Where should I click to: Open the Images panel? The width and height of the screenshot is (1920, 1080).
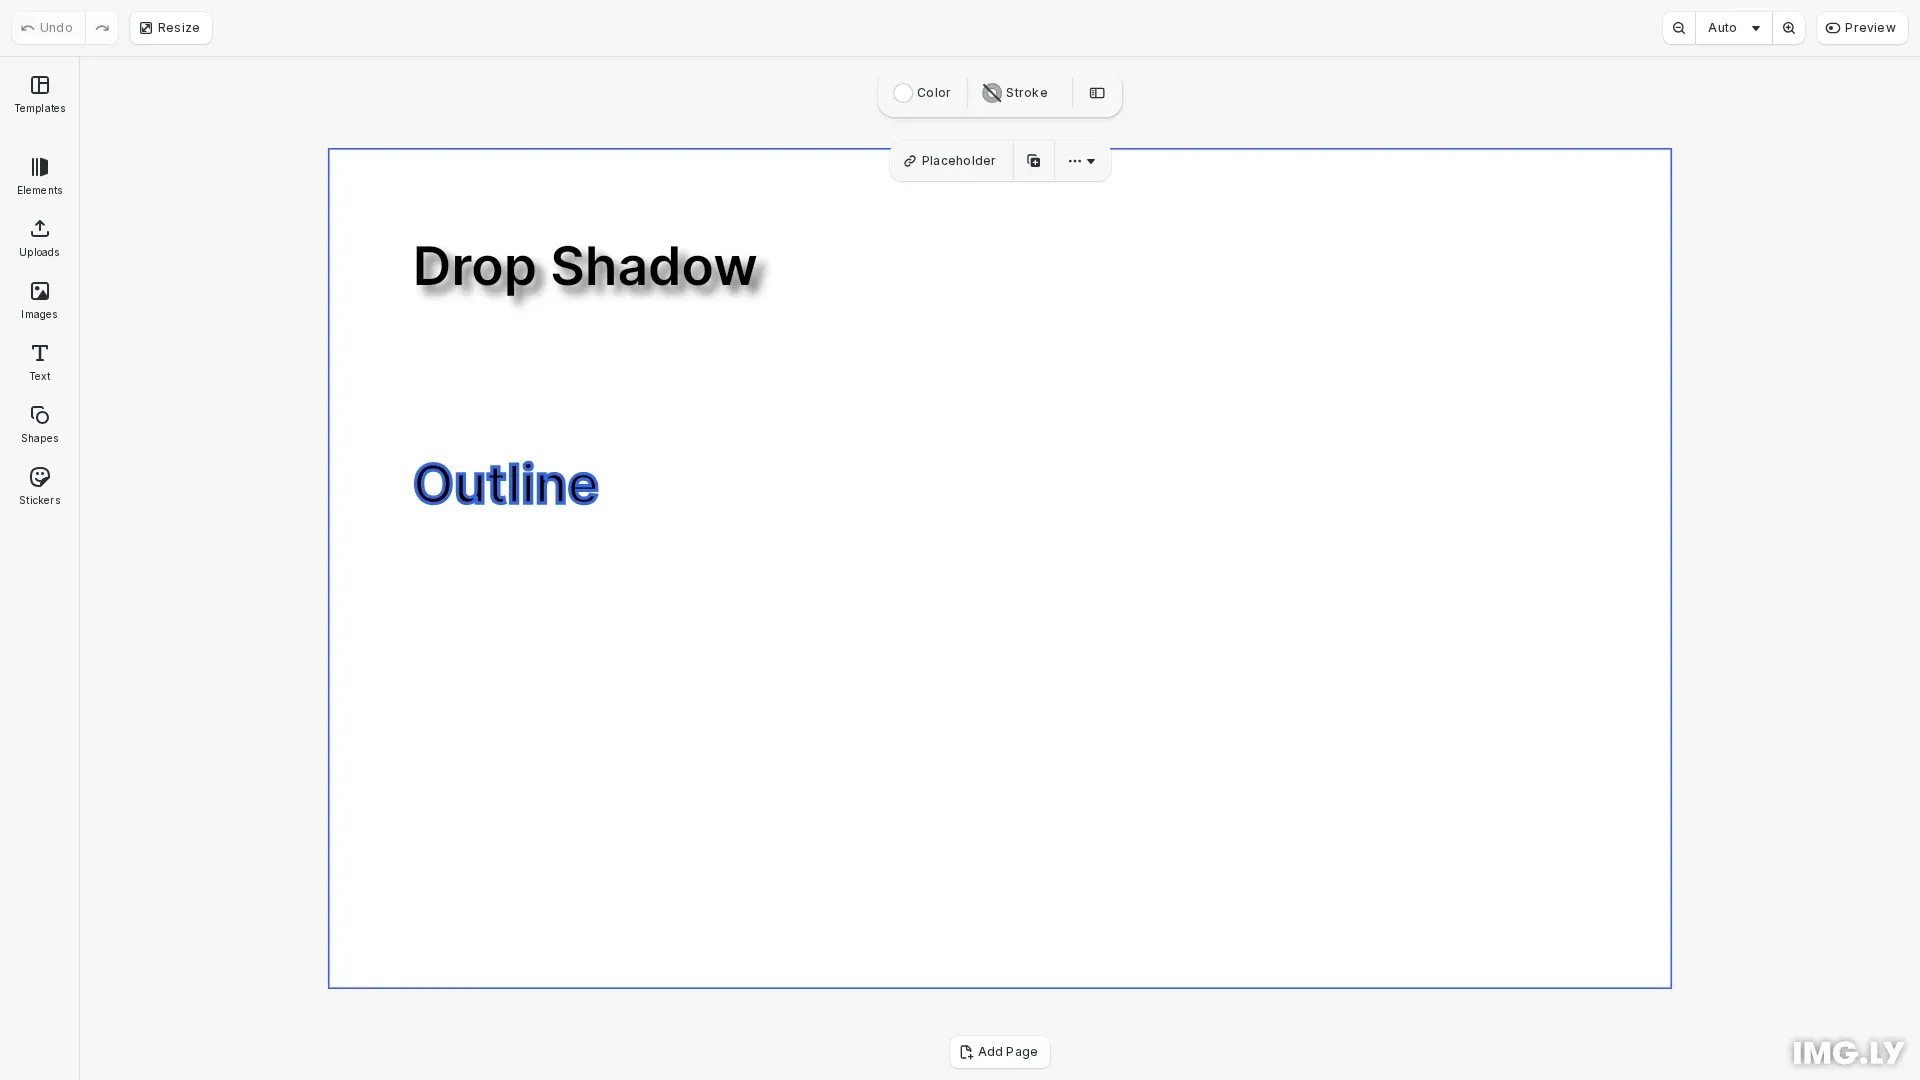[39, 299]
